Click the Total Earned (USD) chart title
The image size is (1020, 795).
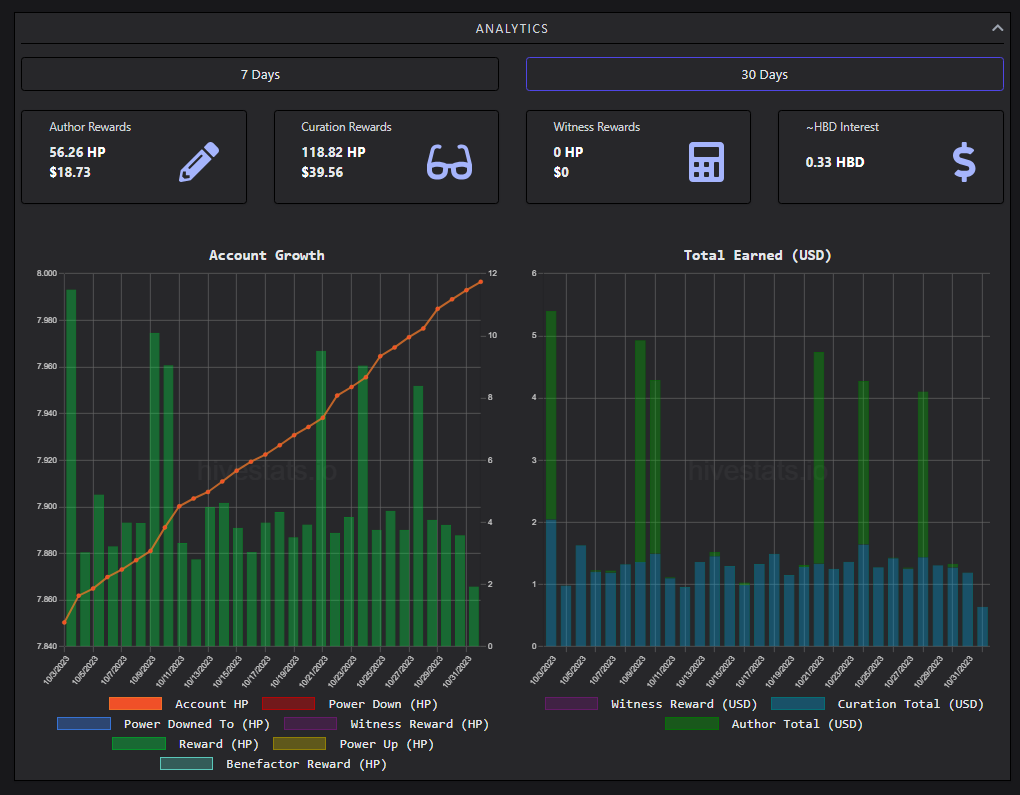(757, 255)
